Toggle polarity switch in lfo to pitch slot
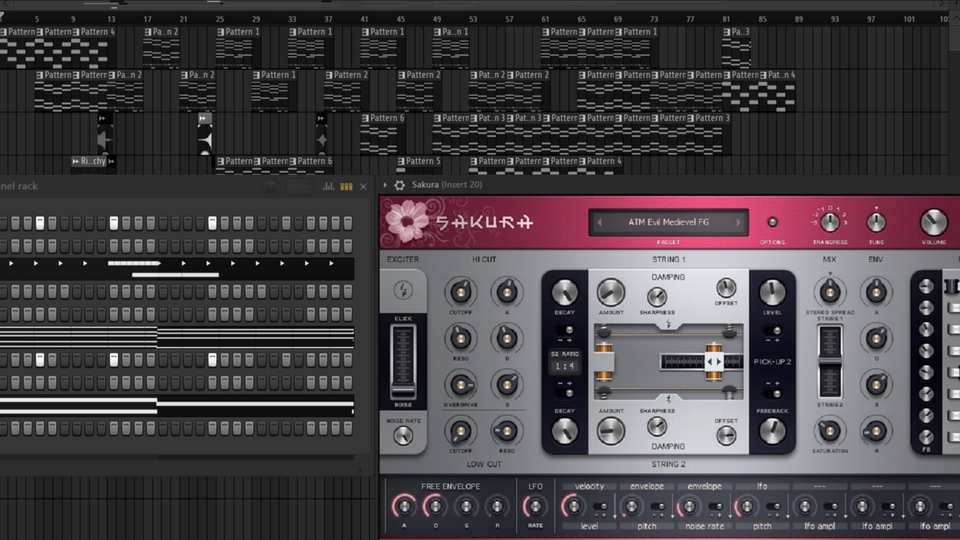 773,507
